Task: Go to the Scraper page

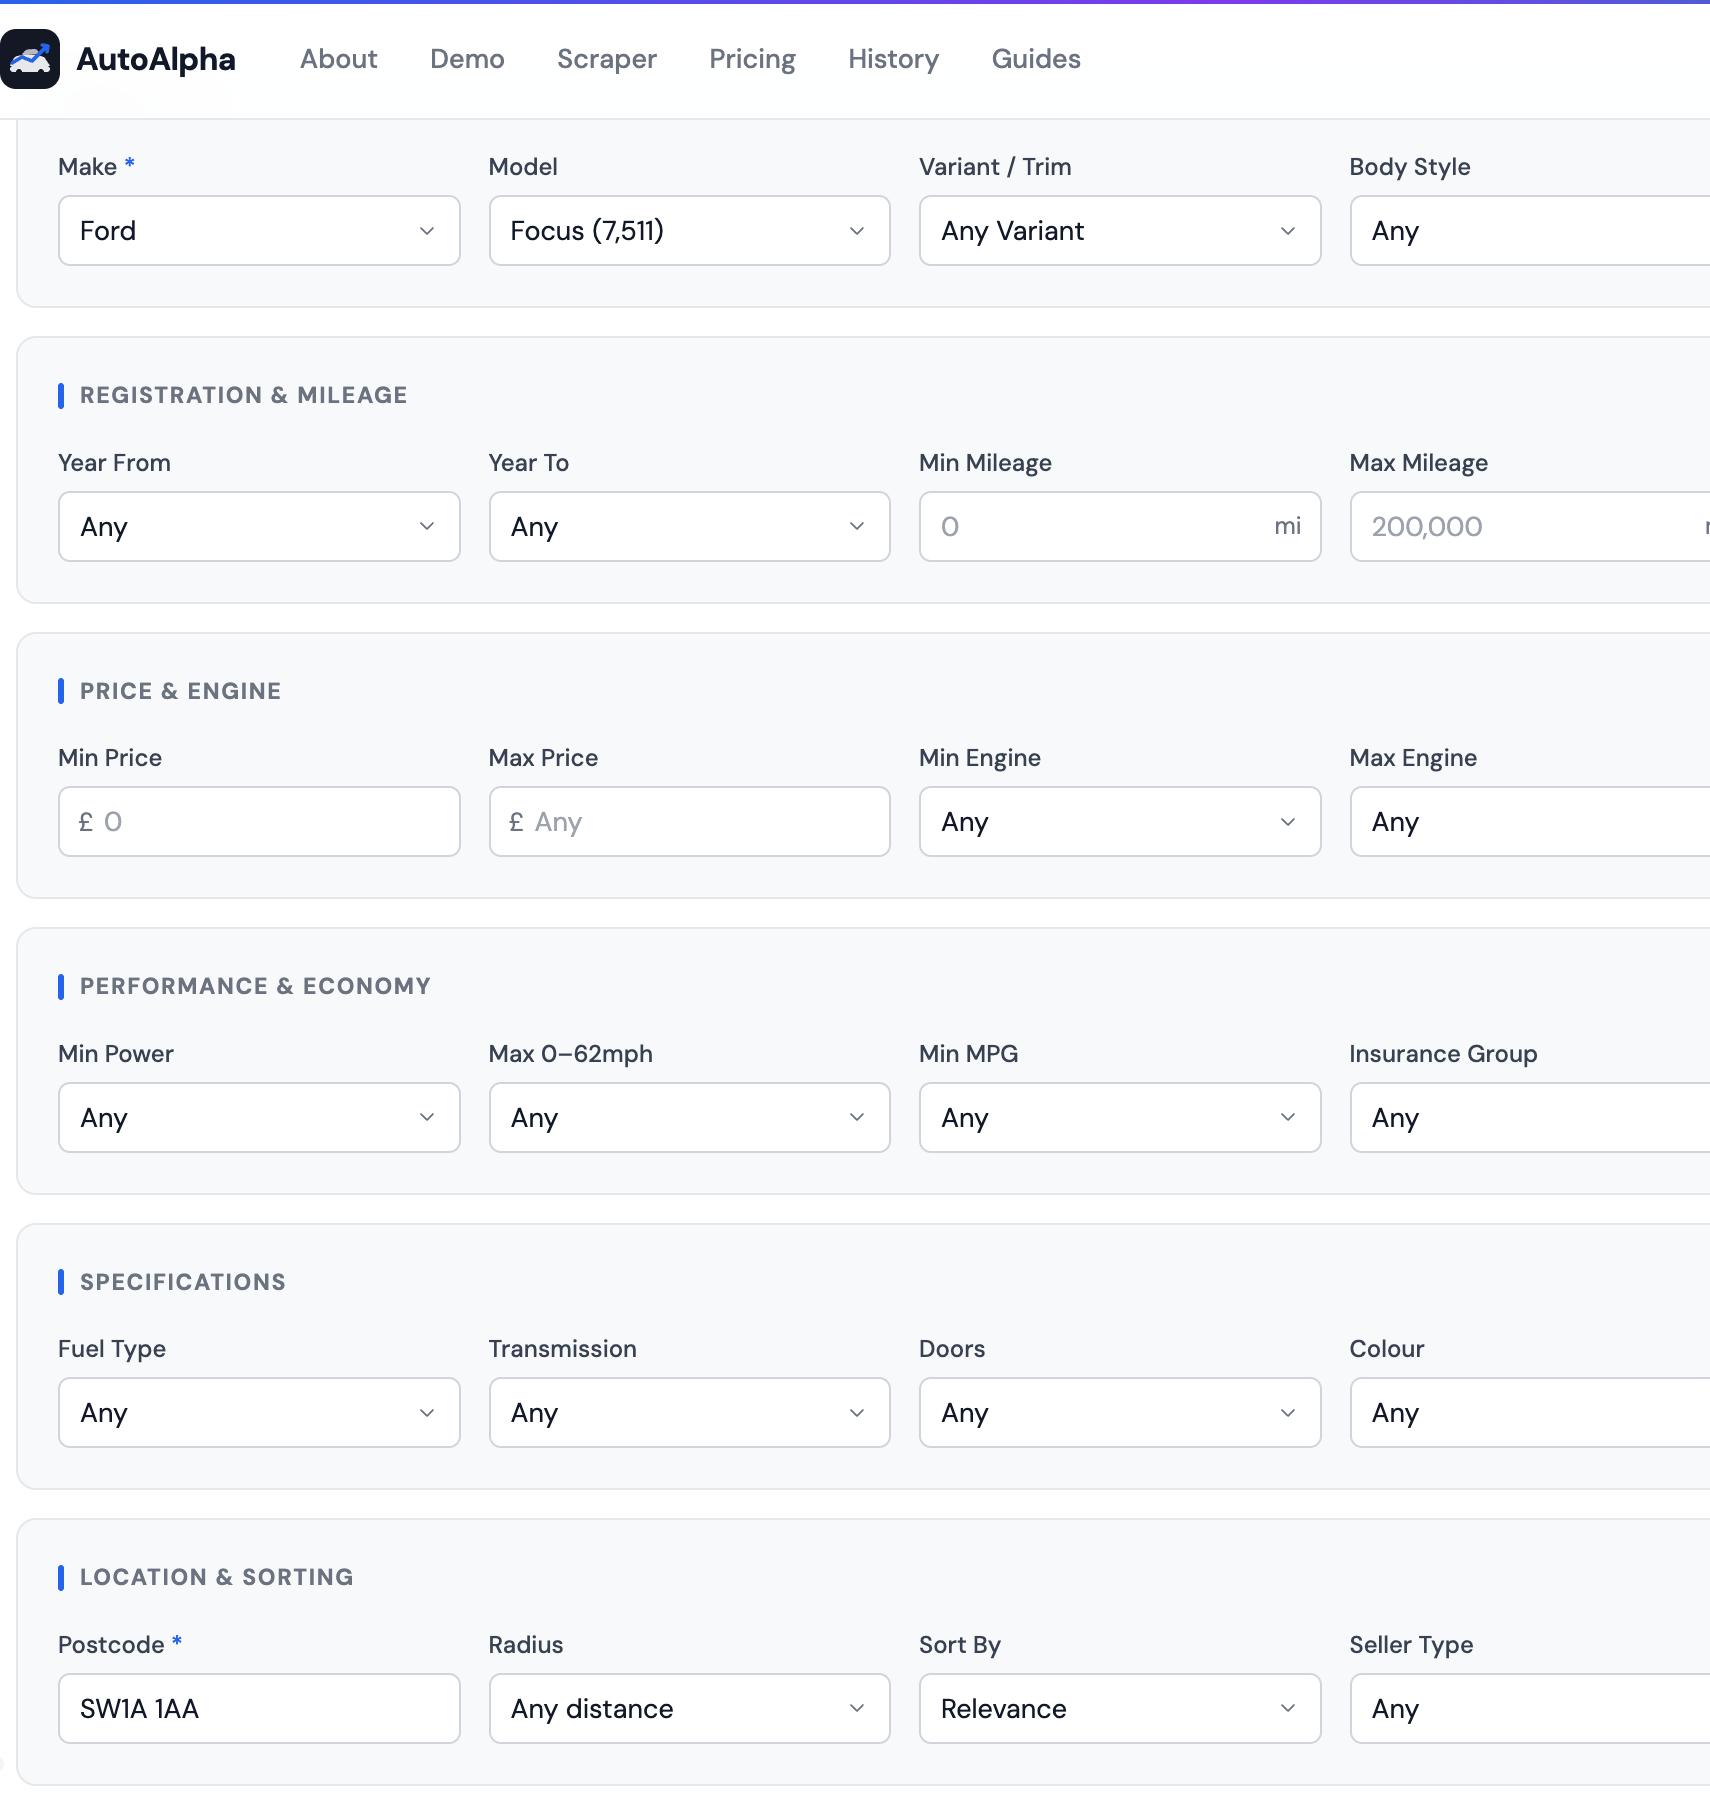Action: pyautogui.click(x=606, y=59)
